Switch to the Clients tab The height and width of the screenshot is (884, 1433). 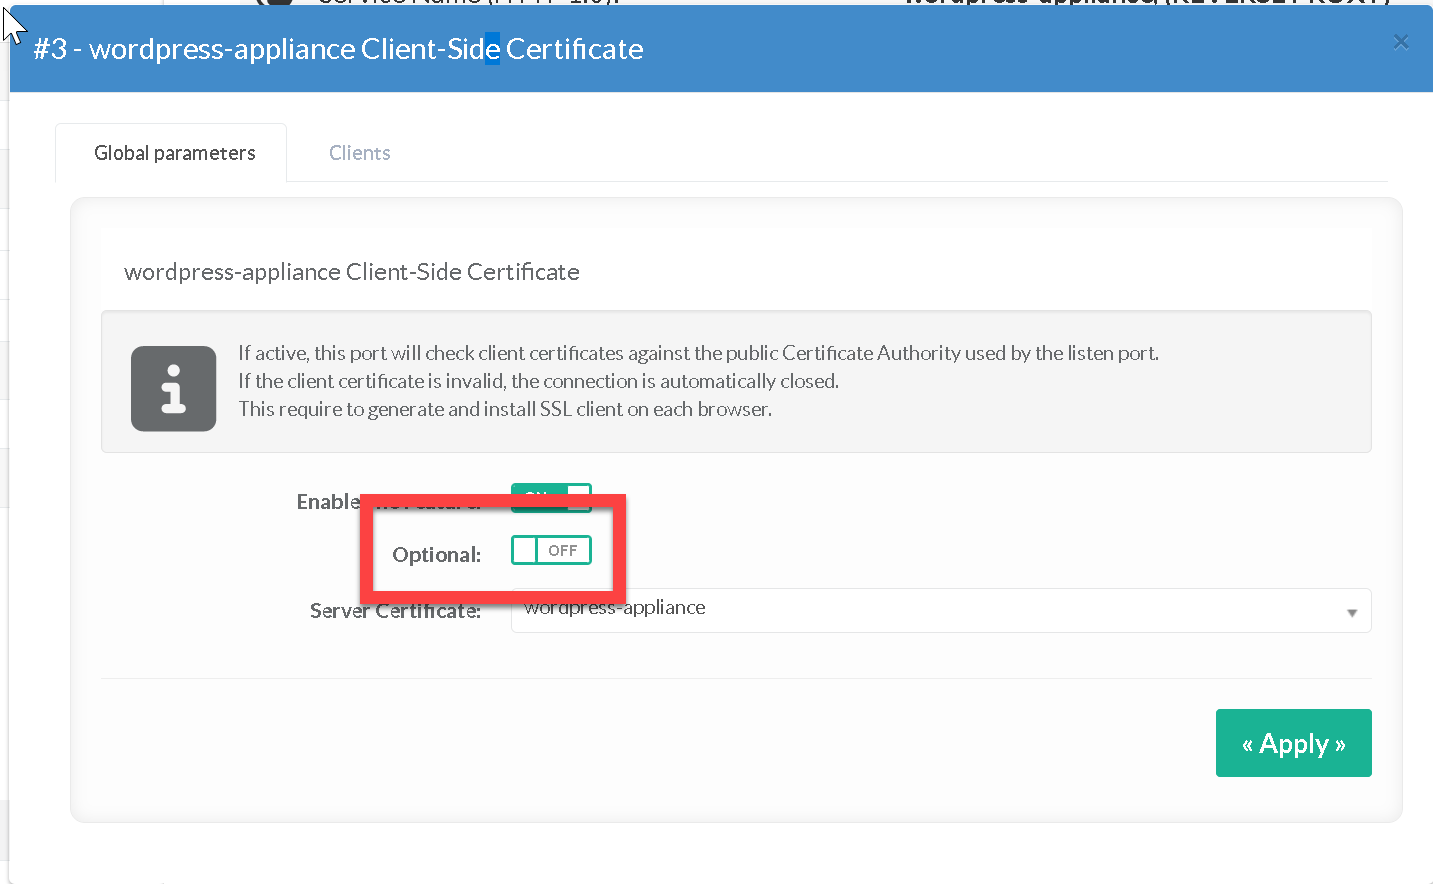click(x=359, y=153)
